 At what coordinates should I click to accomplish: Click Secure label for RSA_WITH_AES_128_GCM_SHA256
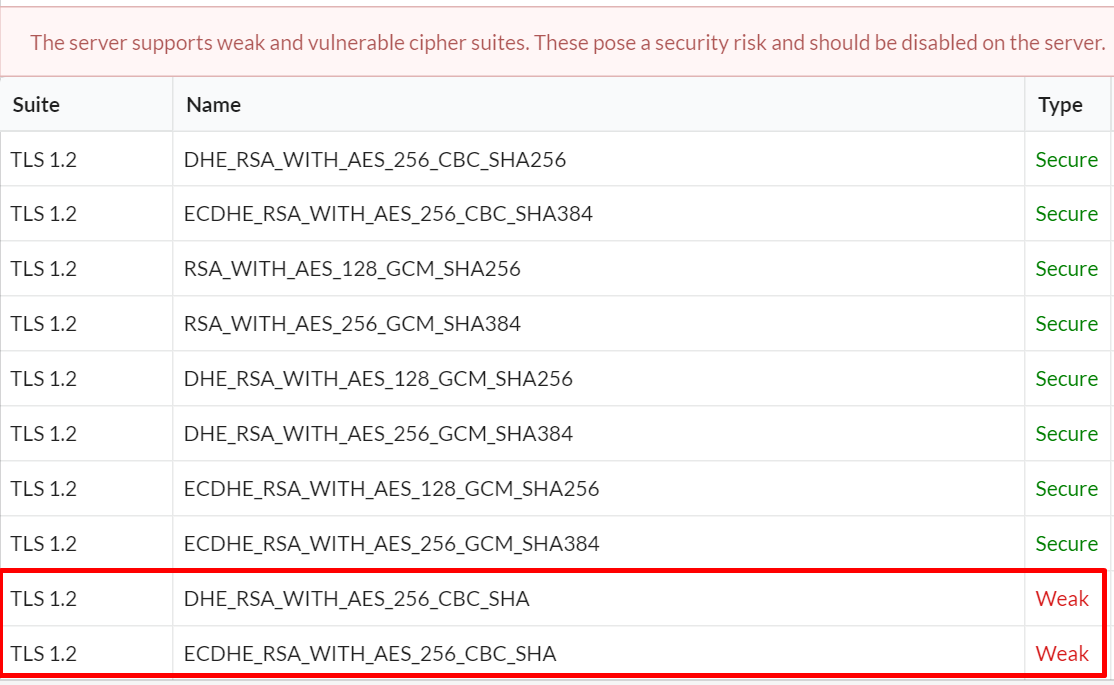[1066, 269]
